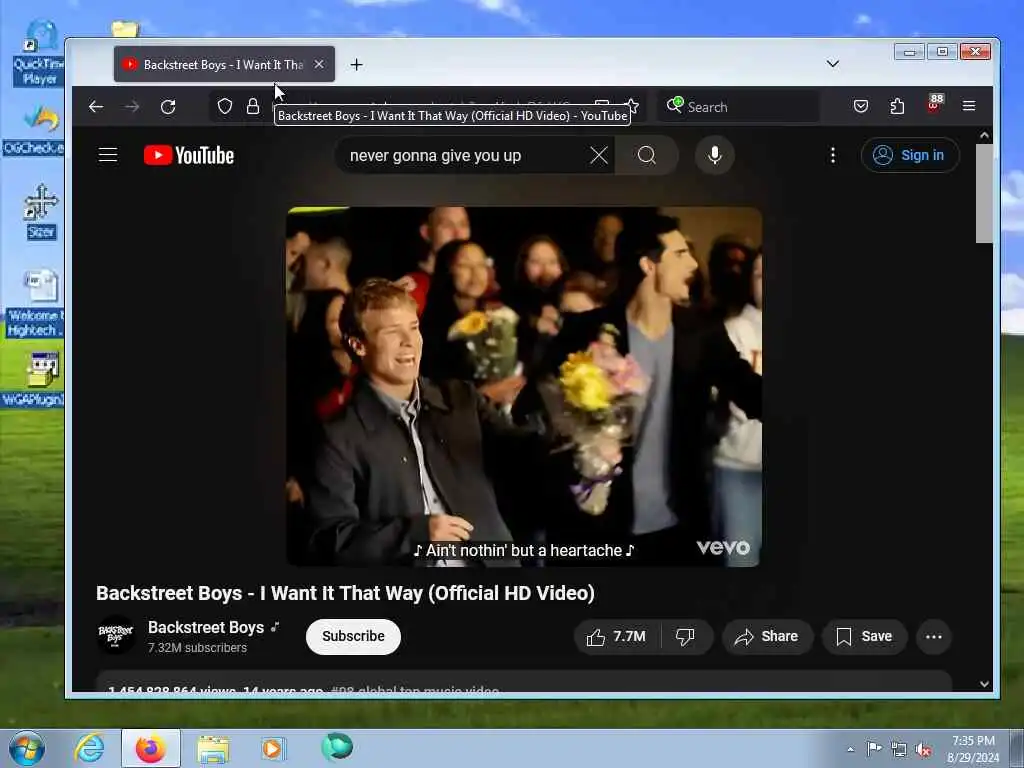Like the video with 7.7M likes
The image size is (1024, 768).
coord(617,637)
